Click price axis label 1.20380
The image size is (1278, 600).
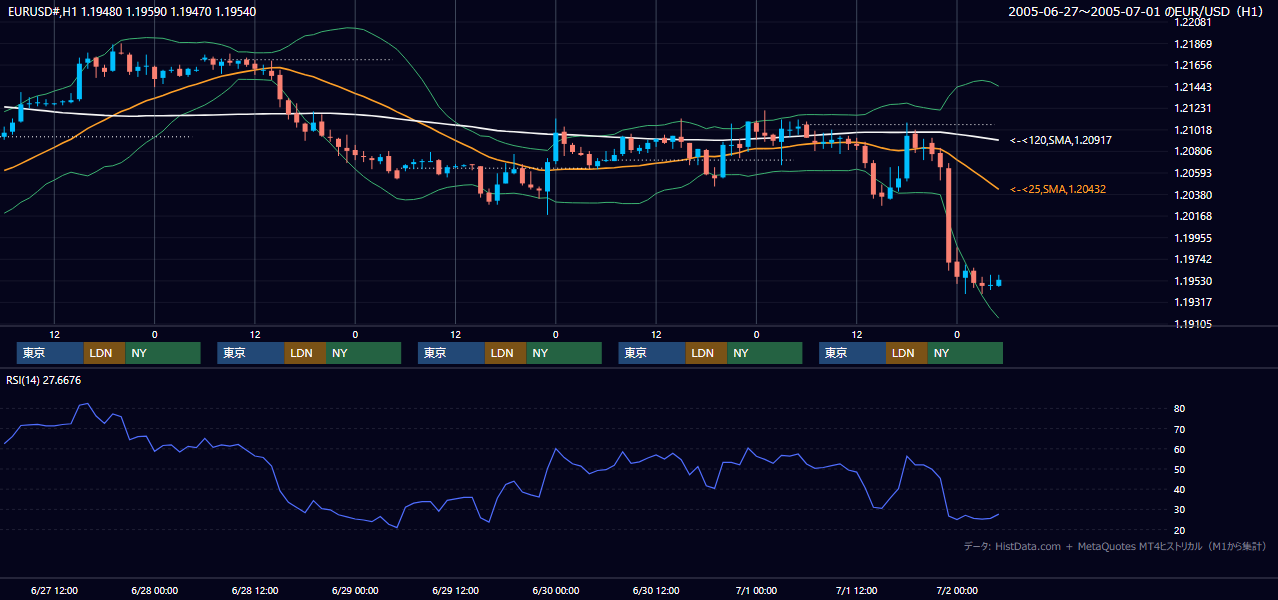point(1193,195)
